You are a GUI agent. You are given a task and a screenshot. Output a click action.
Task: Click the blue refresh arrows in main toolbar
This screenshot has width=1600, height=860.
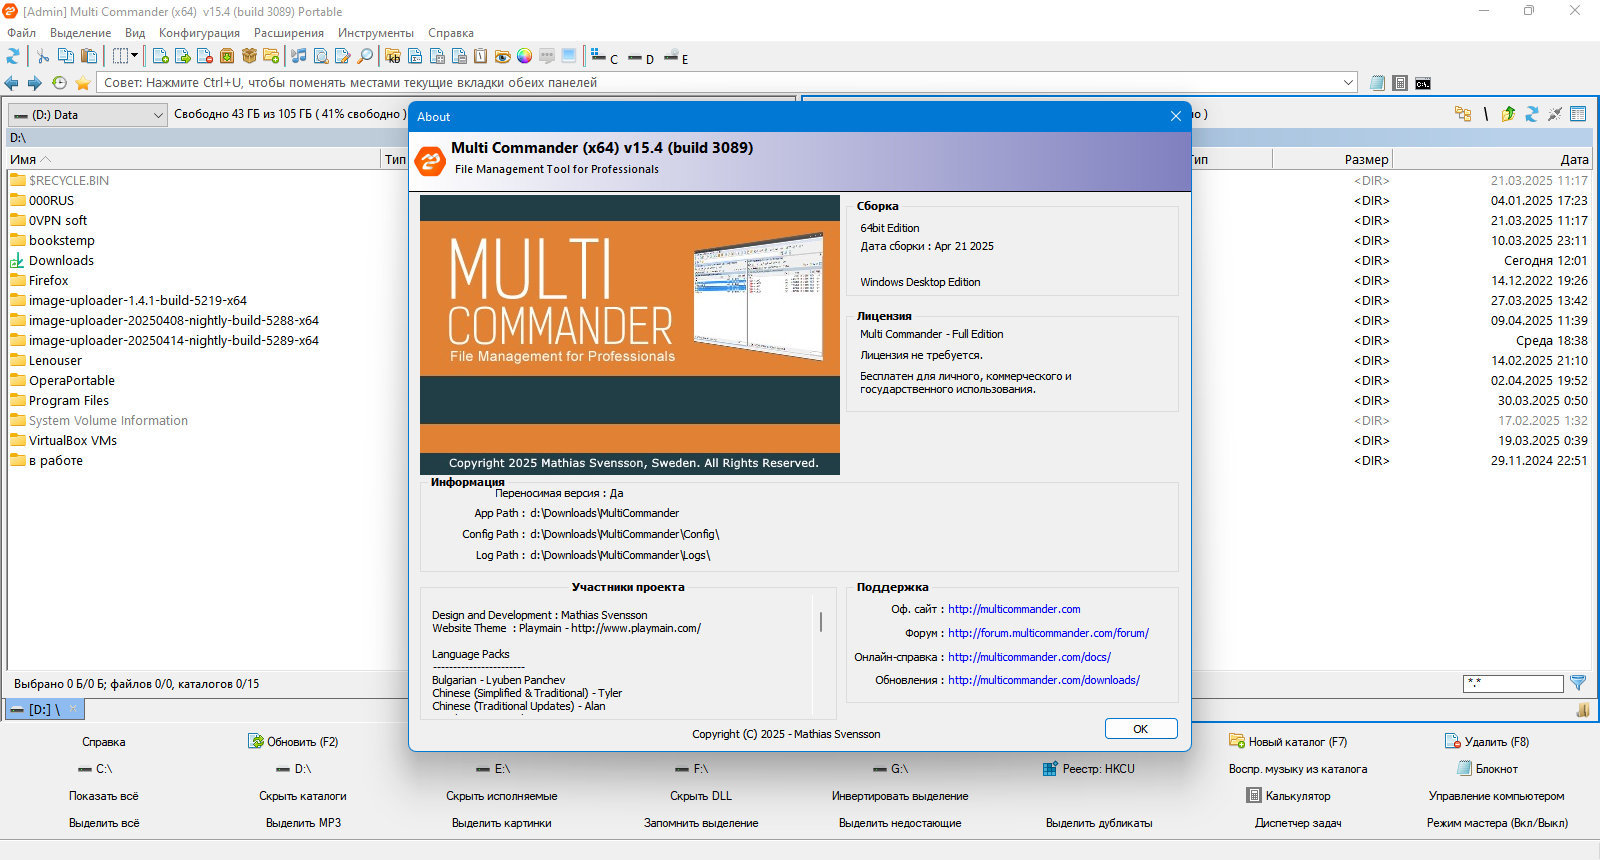[13, 56]
